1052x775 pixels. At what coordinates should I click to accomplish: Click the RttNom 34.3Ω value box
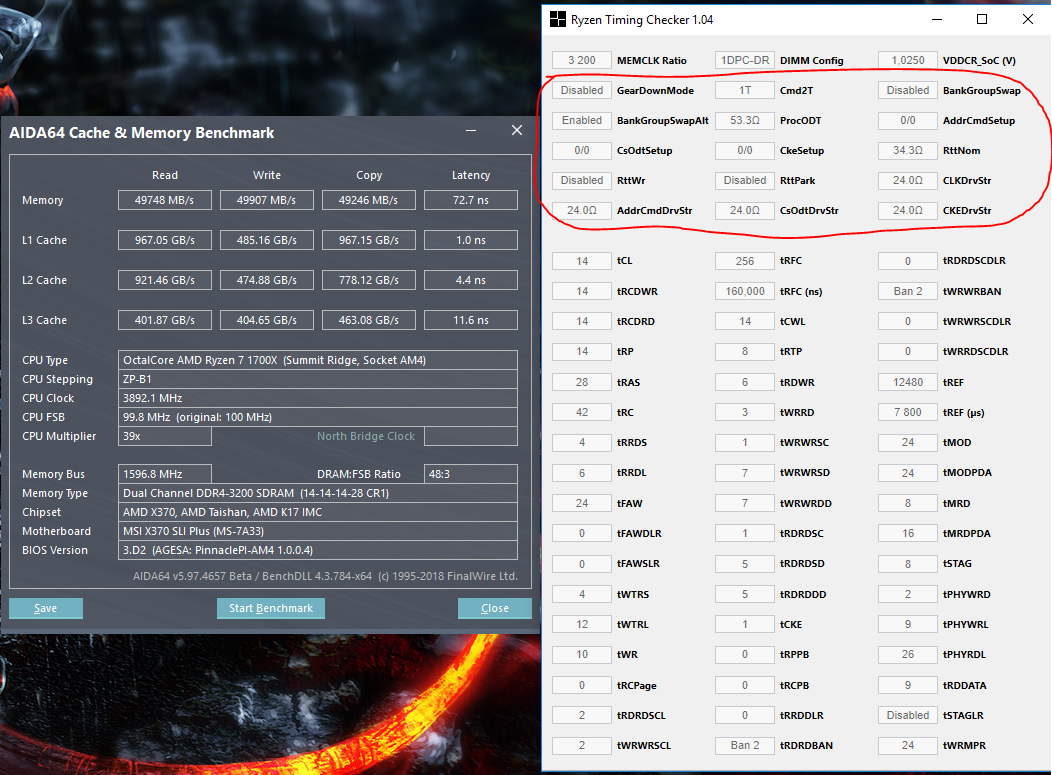908,150
